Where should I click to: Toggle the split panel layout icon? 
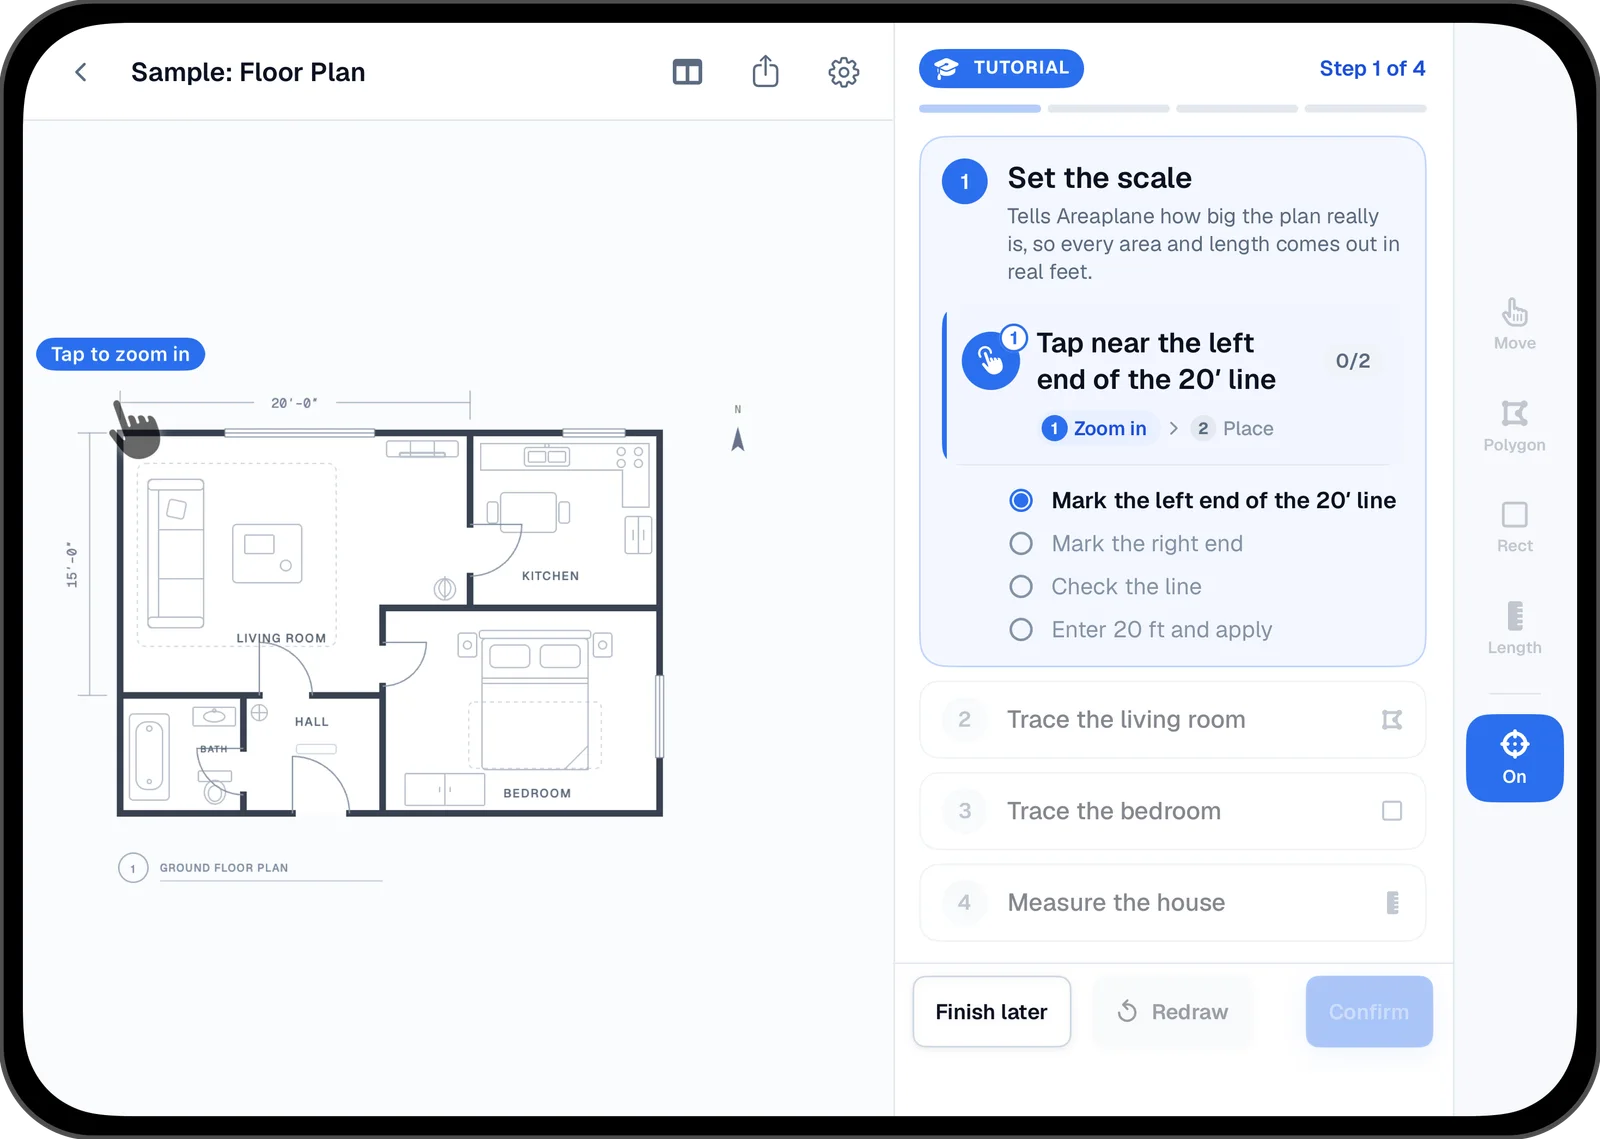pyautogui.click(x=687, y=72)
